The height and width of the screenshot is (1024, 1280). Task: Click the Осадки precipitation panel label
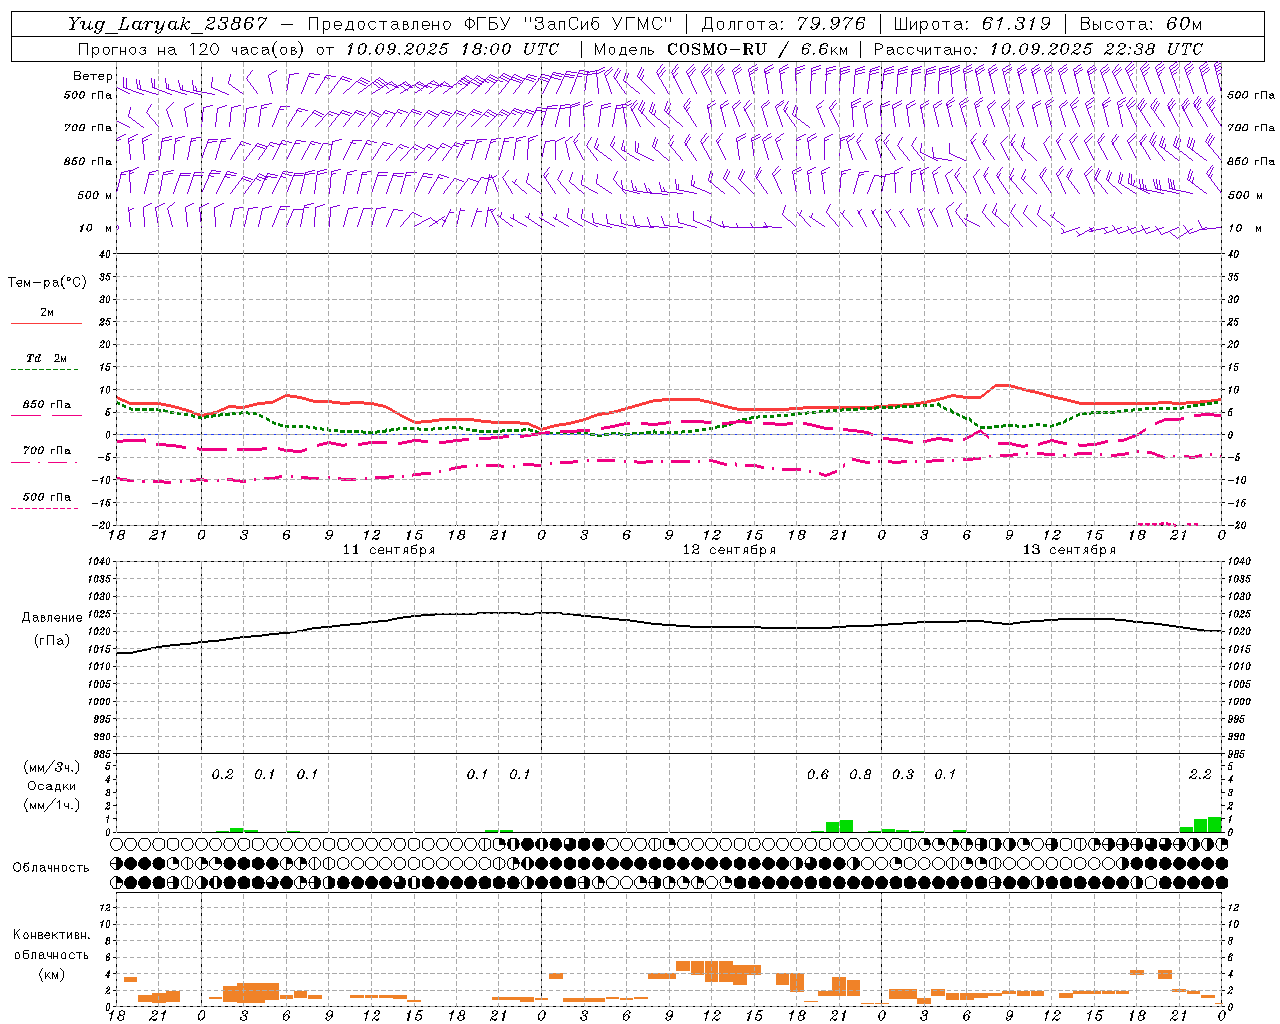pos(51,787)
